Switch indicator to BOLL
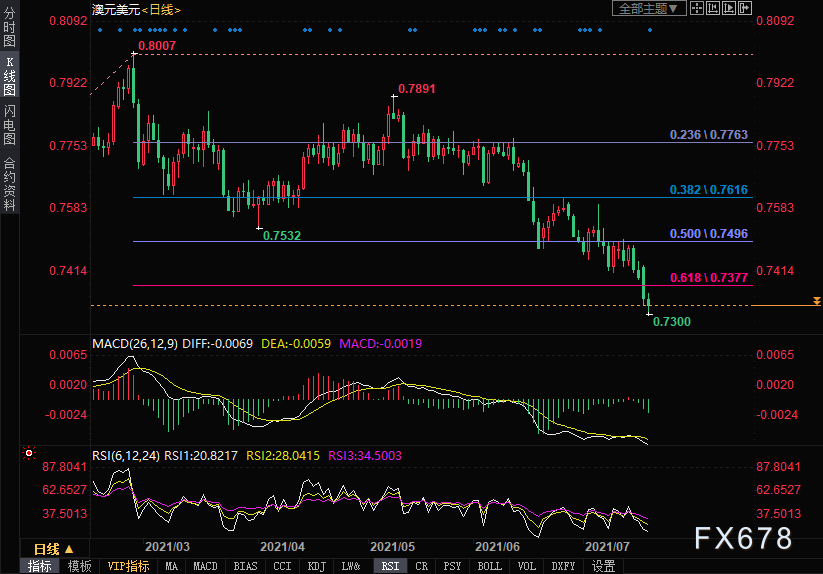This screenshot has height=574, width=823. [x=489, y=566]
